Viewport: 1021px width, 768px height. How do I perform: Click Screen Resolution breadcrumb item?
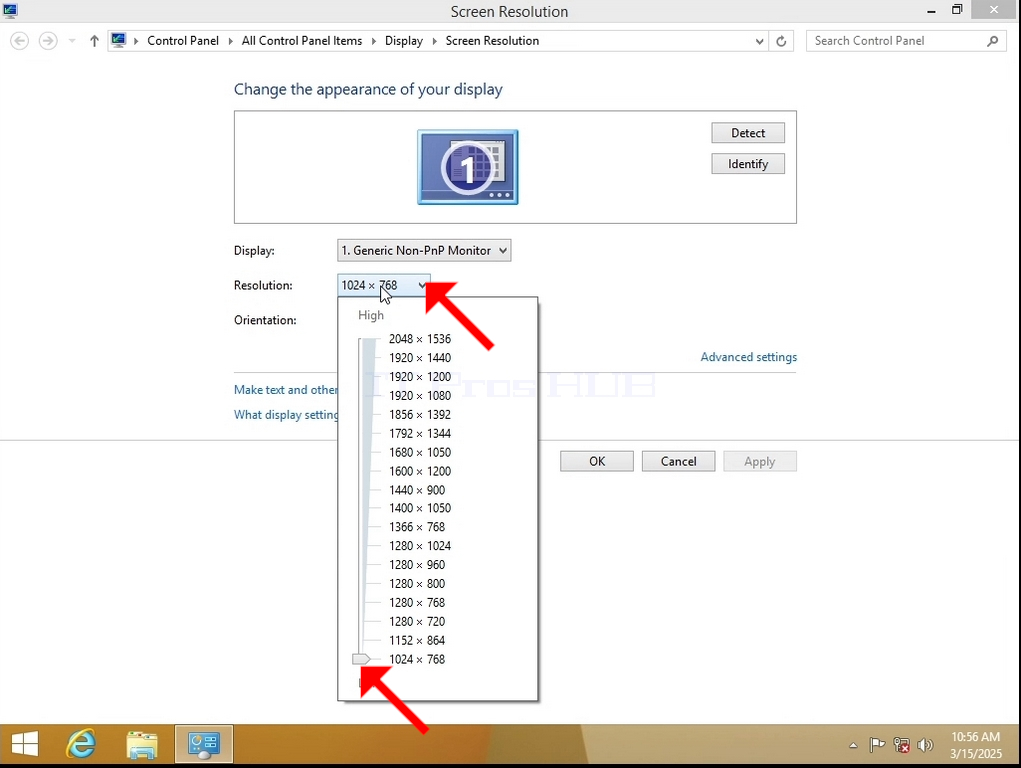click(492, 40)
